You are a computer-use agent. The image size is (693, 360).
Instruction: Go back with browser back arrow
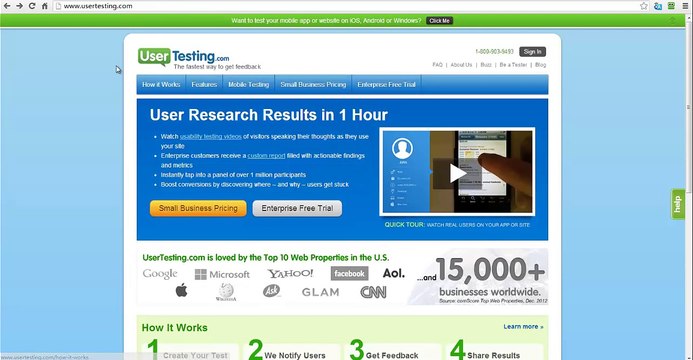pyautogui.click(x=7, y=6)
